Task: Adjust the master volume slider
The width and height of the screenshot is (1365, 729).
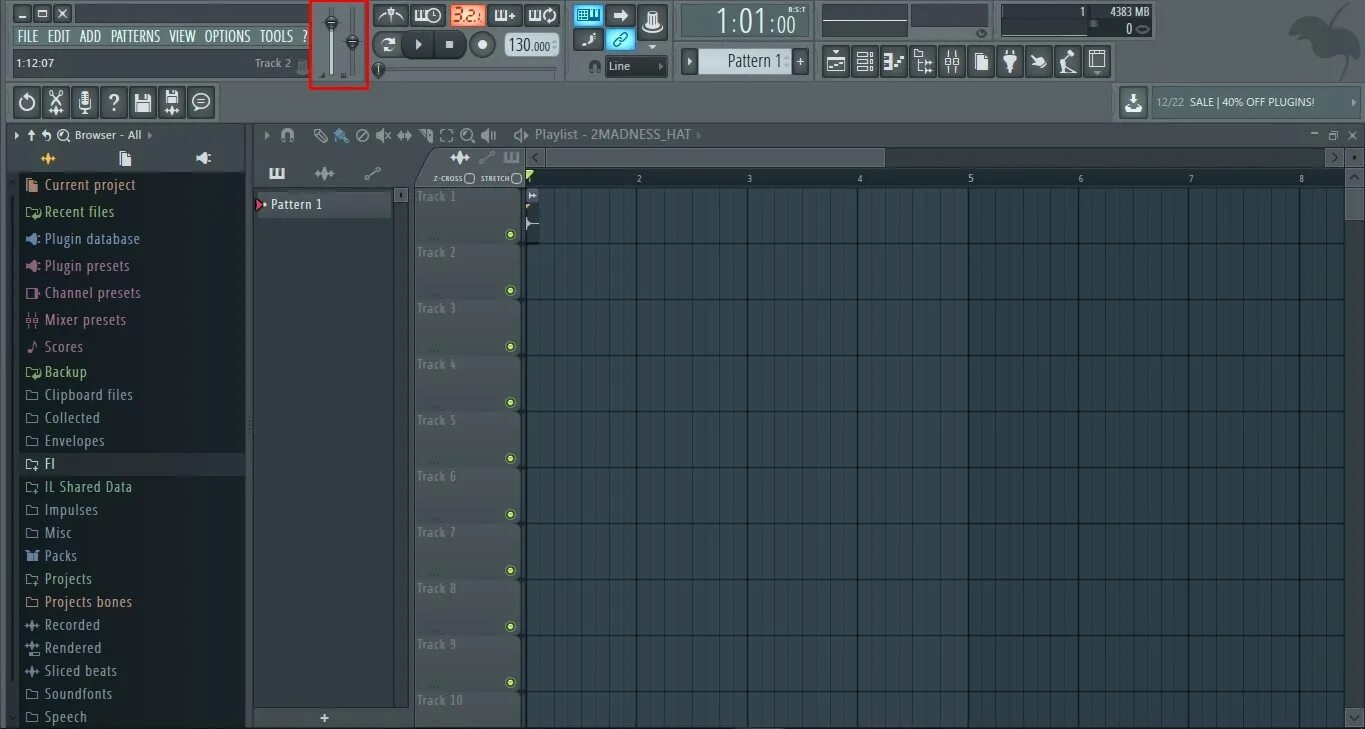Action: [332, 41]
